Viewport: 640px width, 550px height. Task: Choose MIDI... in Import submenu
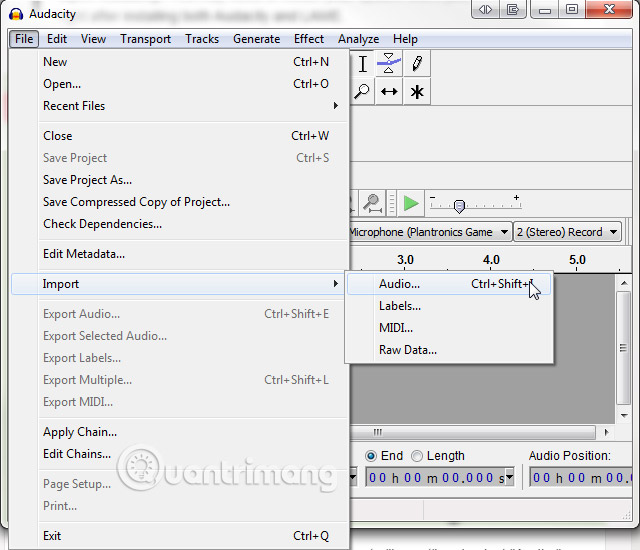pos(449,328)
